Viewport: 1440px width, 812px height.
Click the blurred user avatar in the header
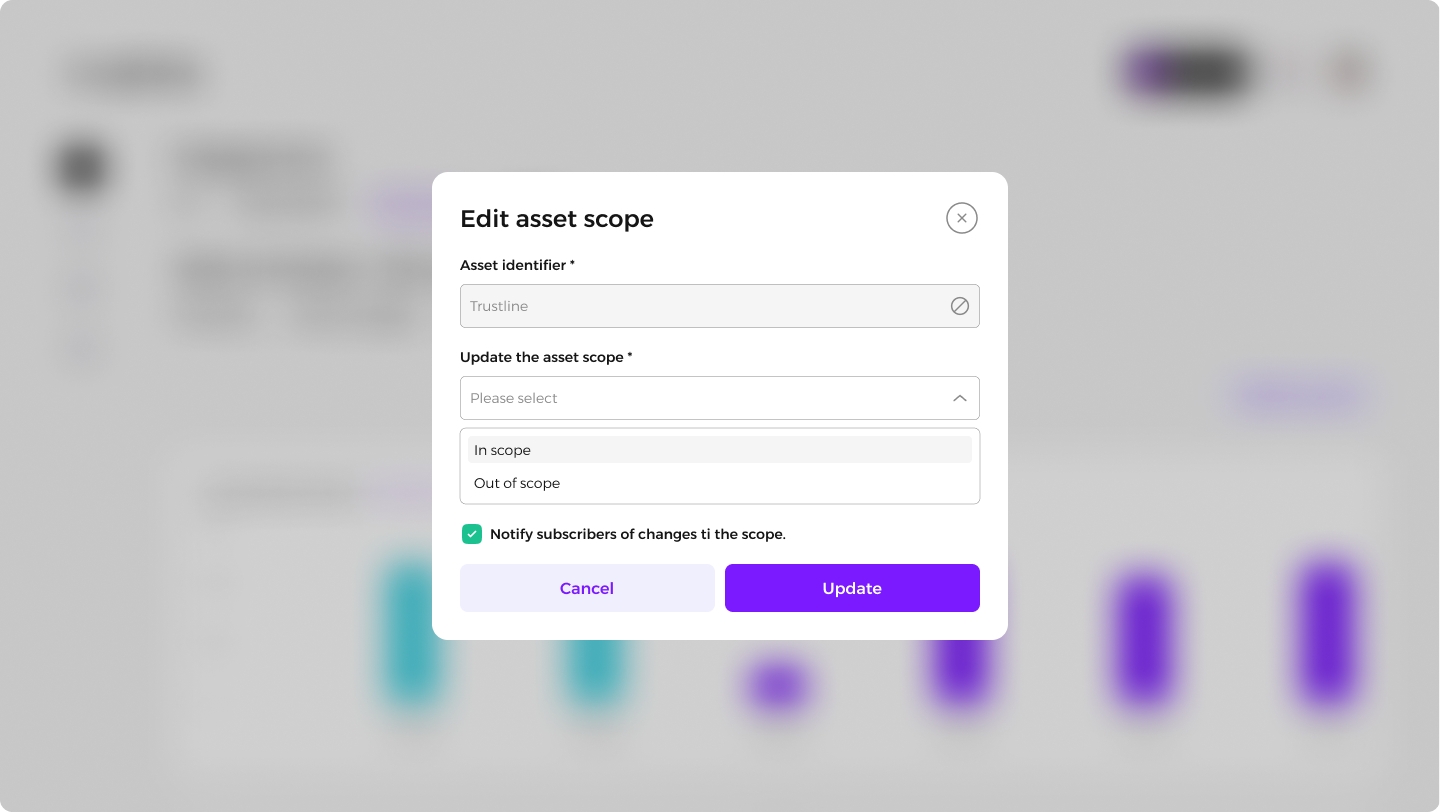(1350, 73)
